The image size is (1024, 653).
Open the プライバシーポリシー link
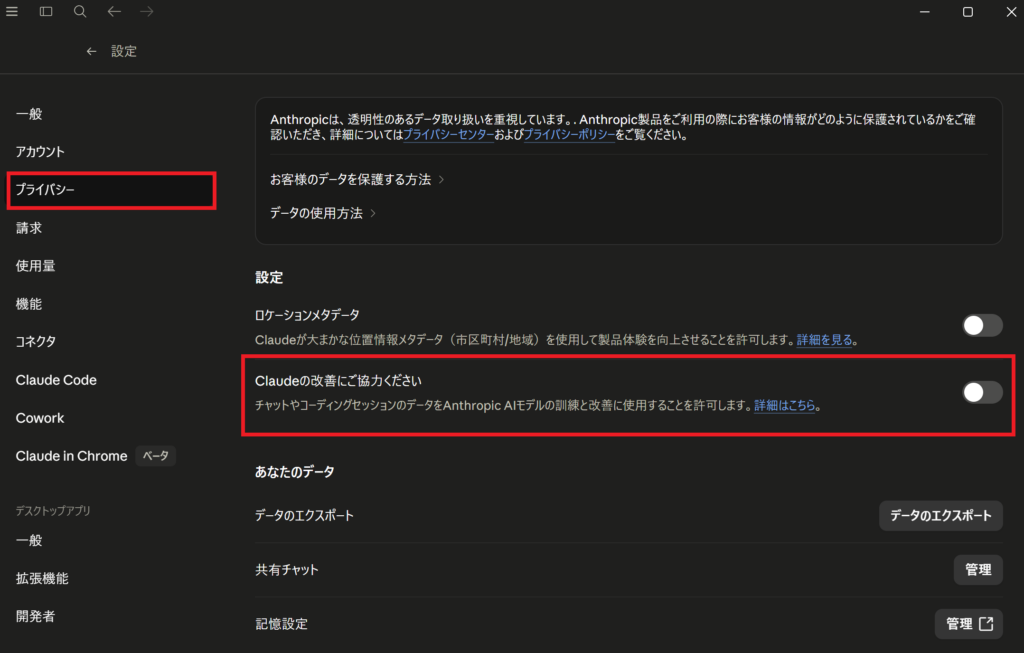[x=569, y=135]
